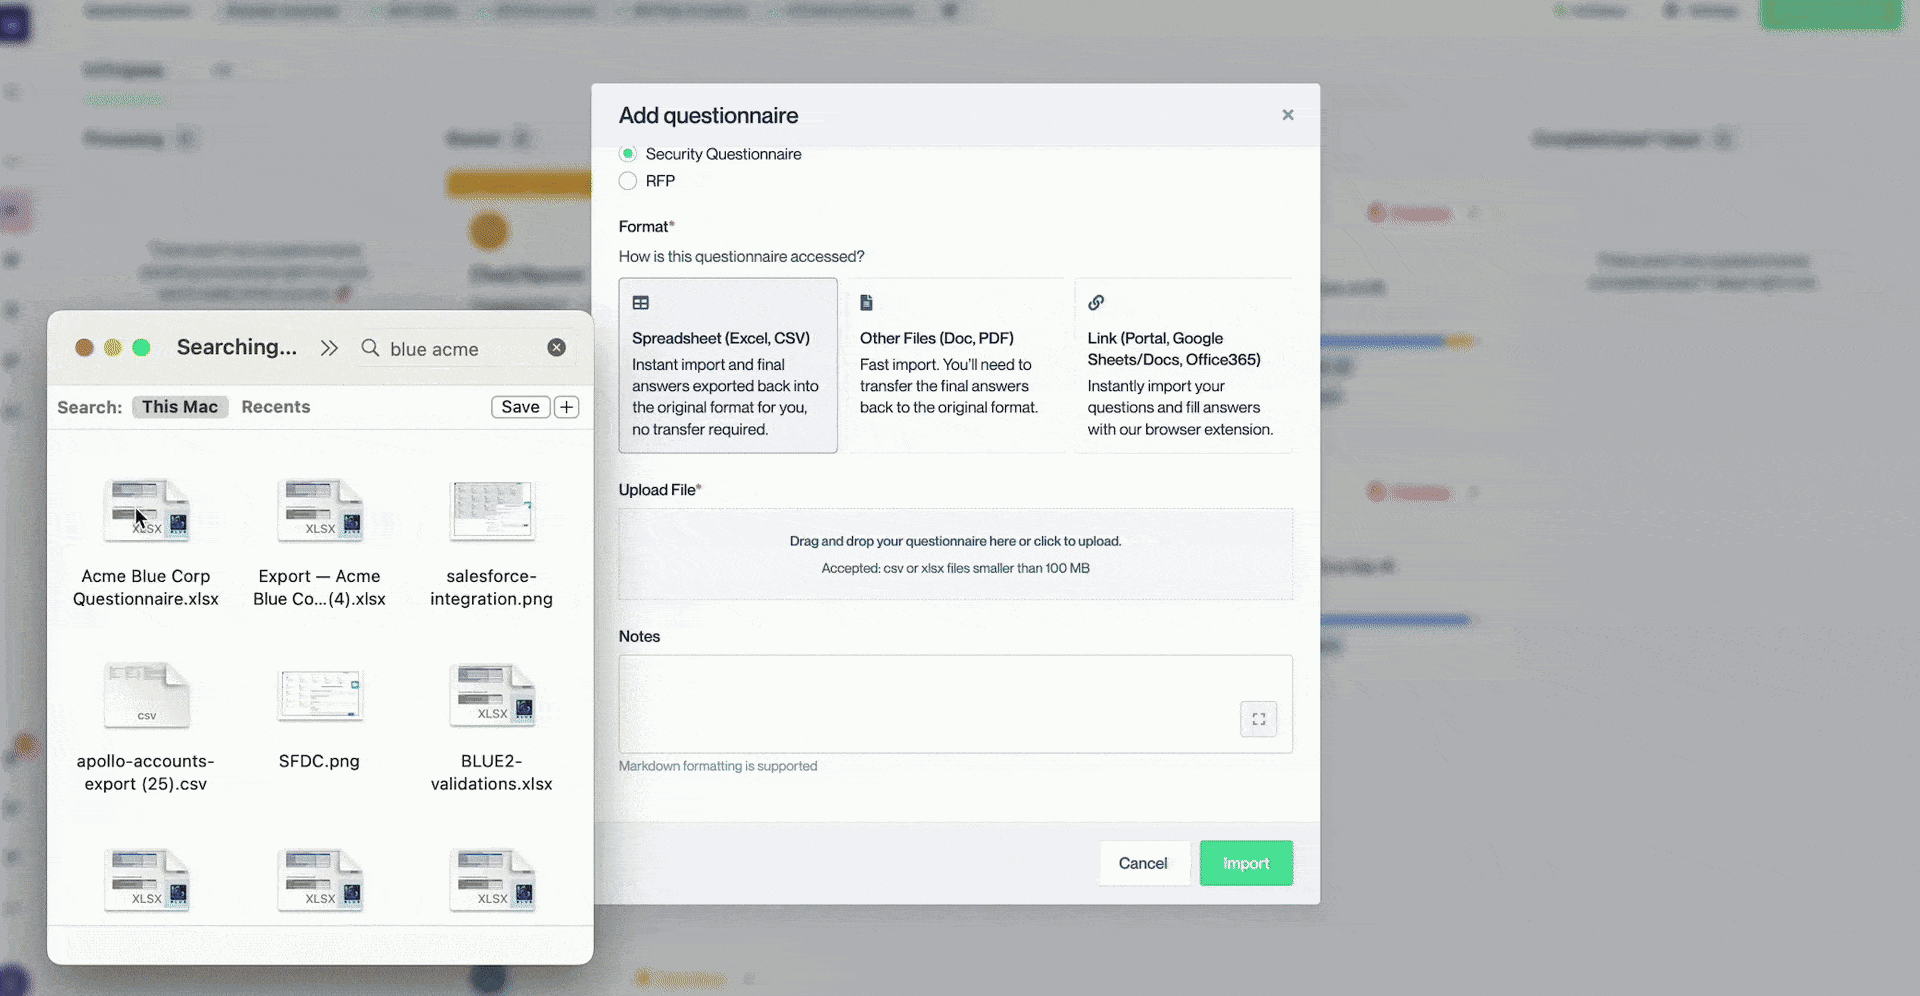
Task: Choose Spreadsheet (Excel, CSV) format card
Action: 728,366
